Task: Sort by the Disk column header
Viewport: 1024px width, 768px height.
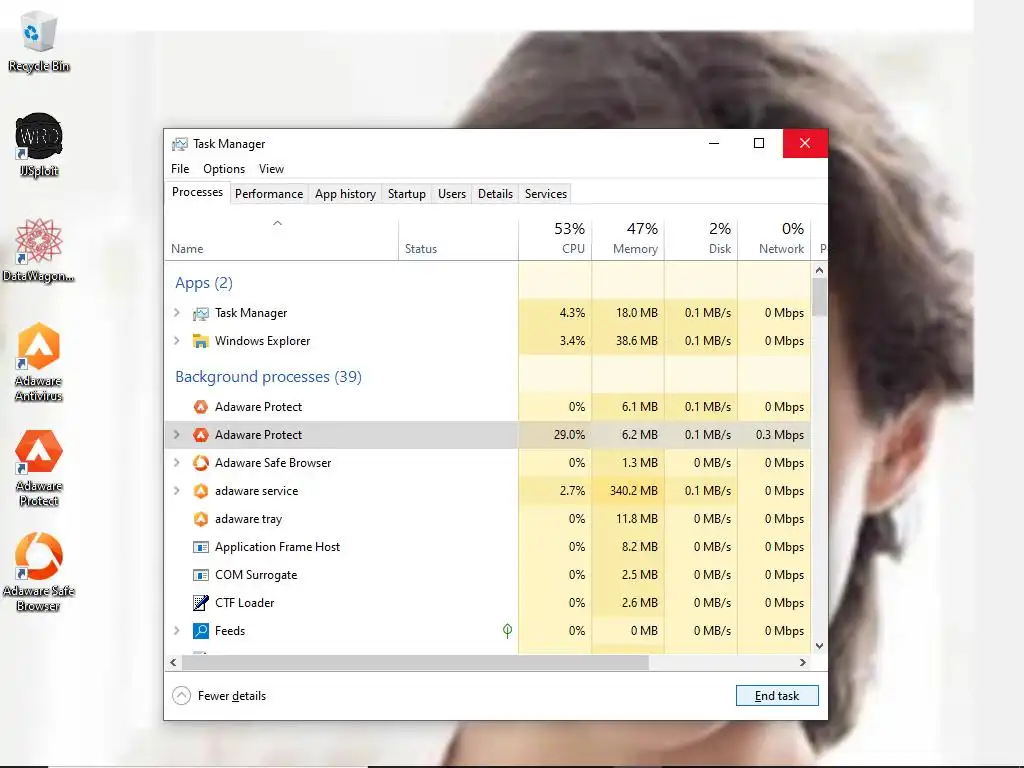Action: pos(701,240)
